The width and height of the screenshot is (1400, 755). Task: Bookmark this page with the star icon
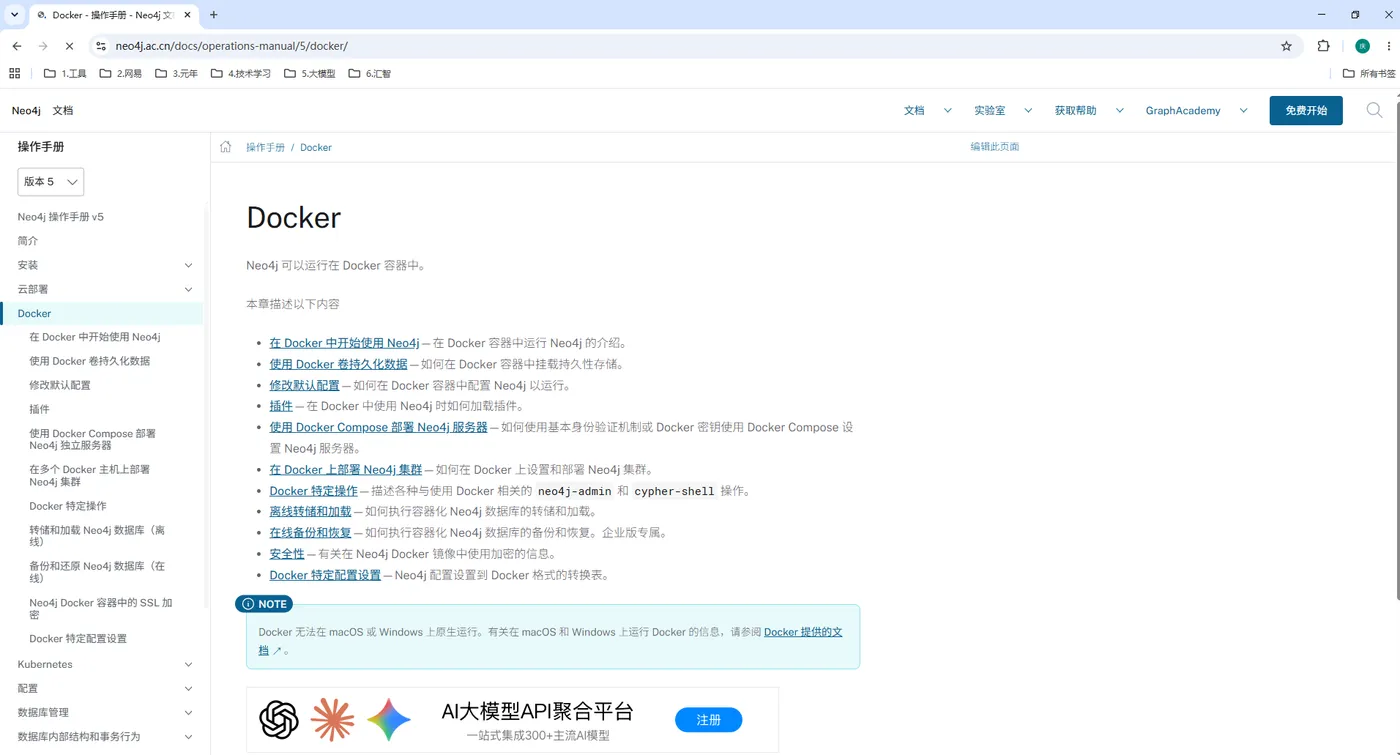[x=1286, y=46]
